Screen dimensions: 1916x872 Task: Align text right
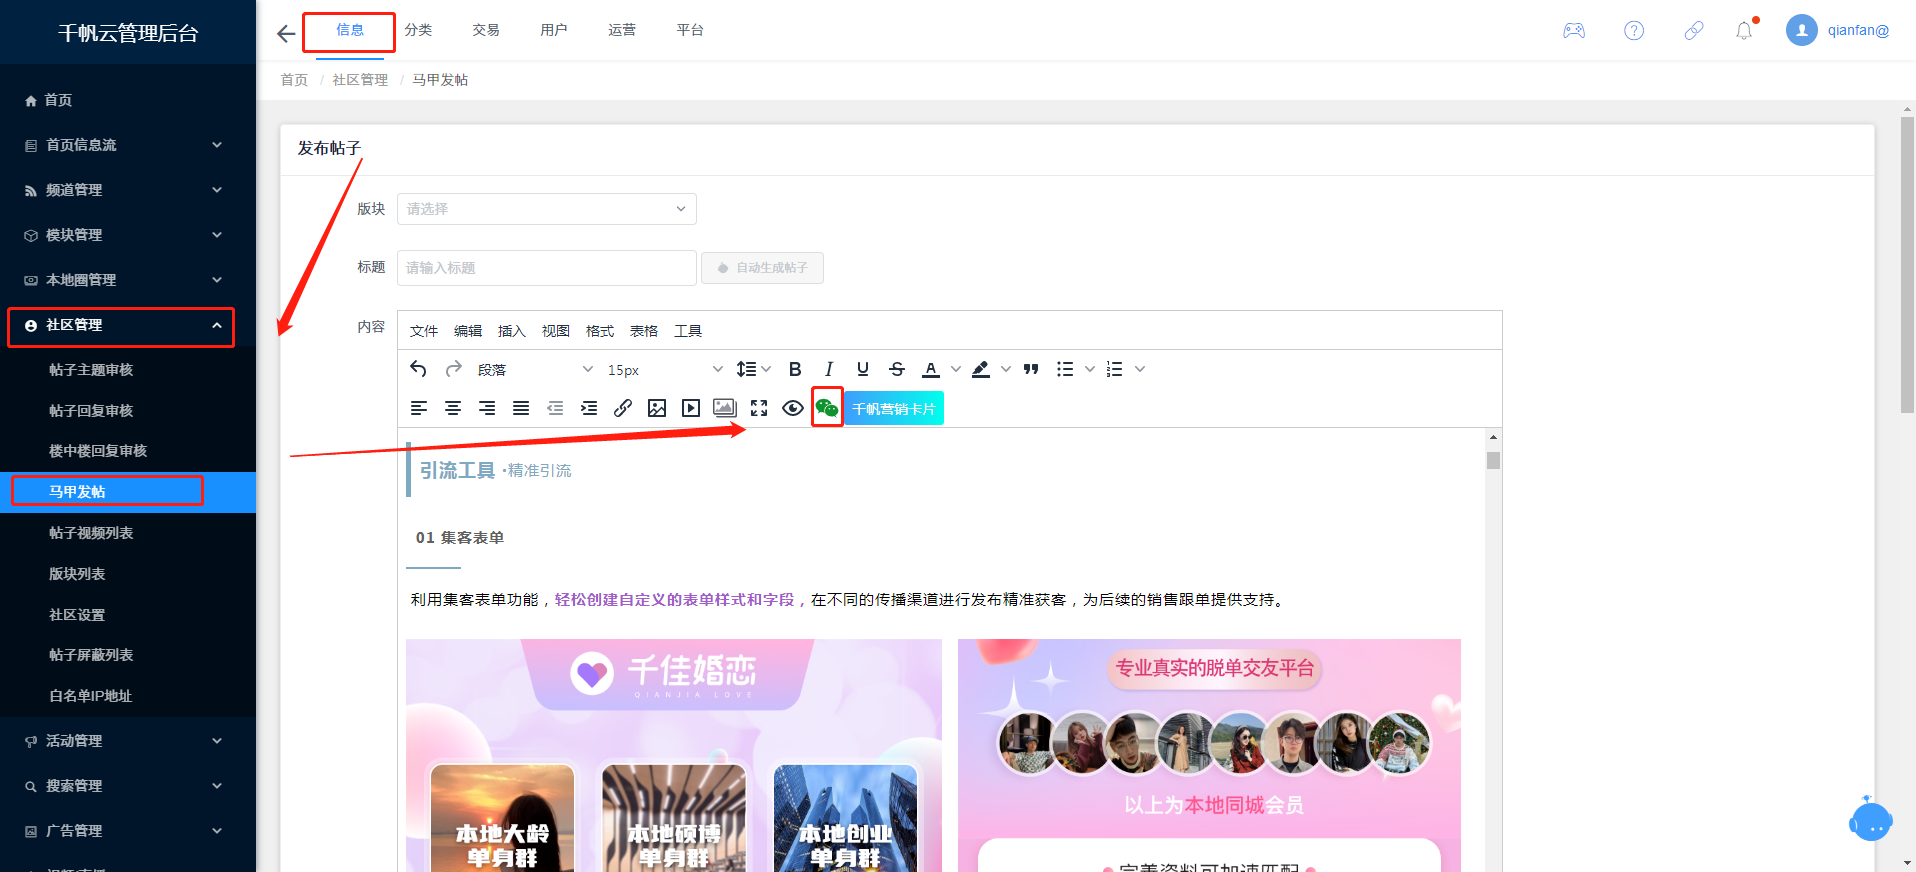(x=487, y=408)
